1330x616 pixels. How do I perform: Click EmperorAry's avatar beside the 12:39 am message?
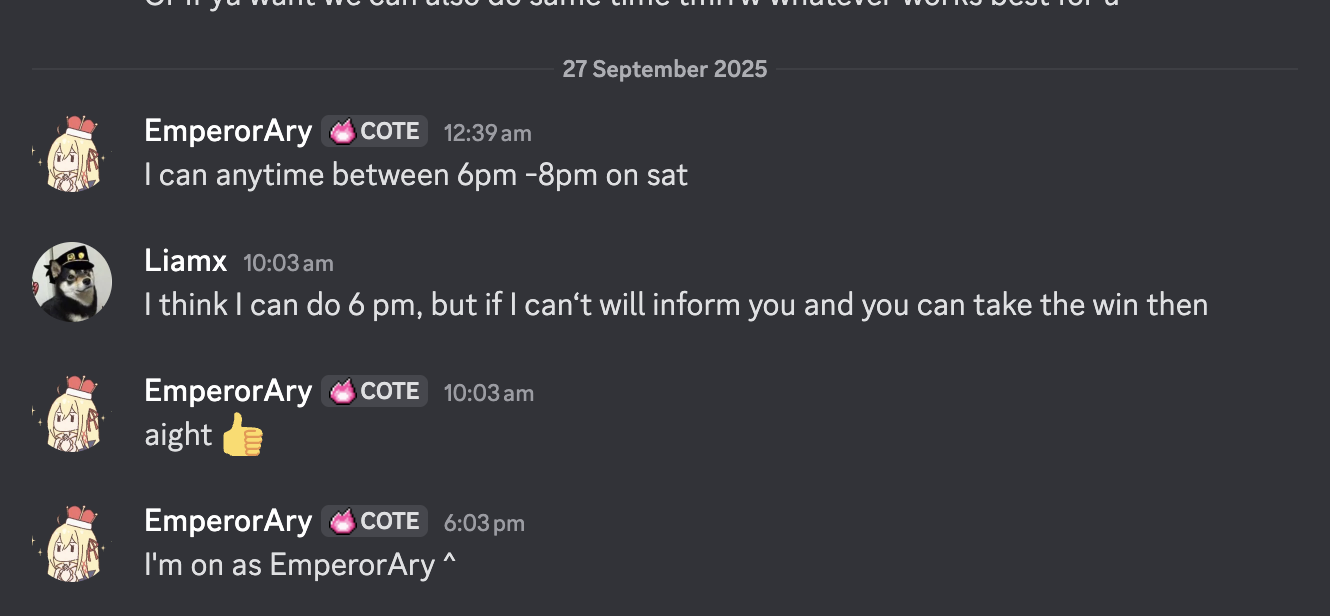pyautogui.click(x=72, y=153)
